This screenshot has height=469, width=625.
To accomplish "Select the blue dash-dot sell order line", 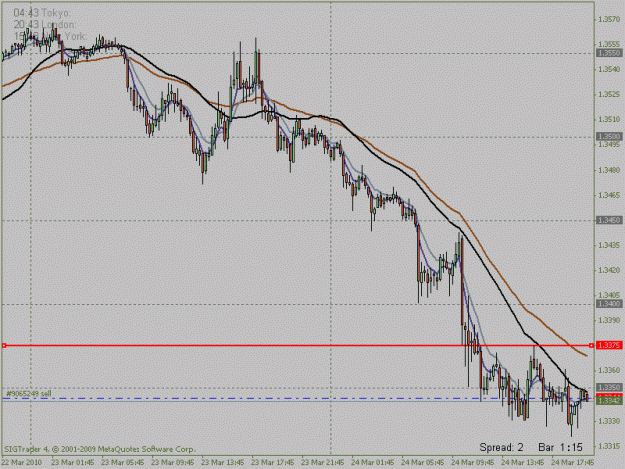I will click(x=297, y=398).
